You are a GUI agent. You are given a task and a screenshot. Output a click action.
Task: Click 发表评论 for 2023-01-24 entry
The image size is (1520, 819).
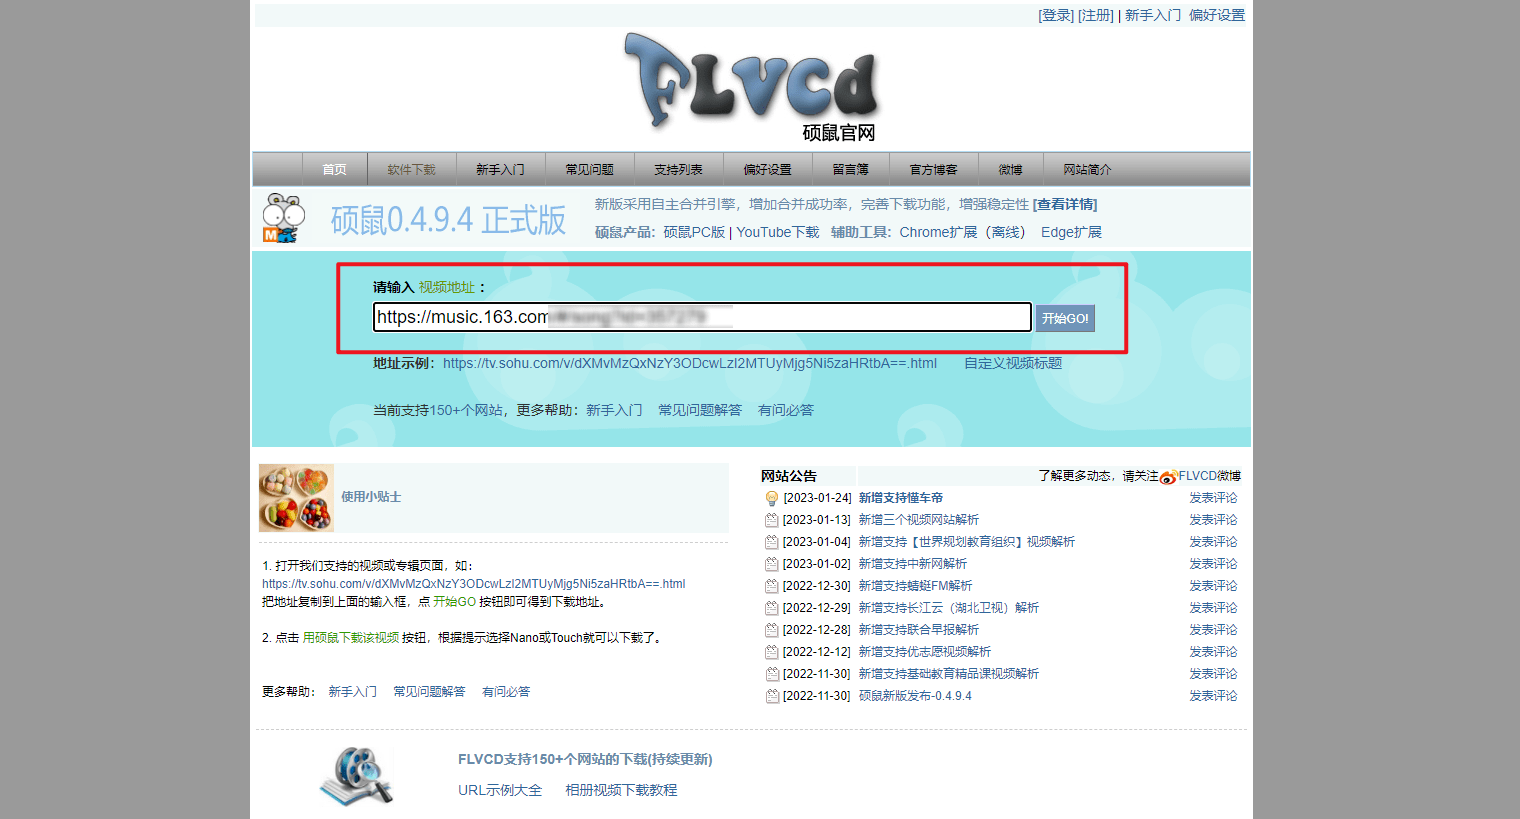1213,498
